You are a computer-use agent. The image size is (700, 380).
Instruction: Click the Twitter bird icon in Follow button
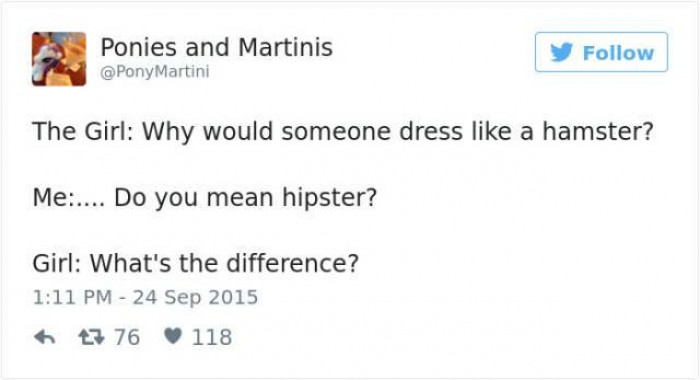[x=561, y=52]
